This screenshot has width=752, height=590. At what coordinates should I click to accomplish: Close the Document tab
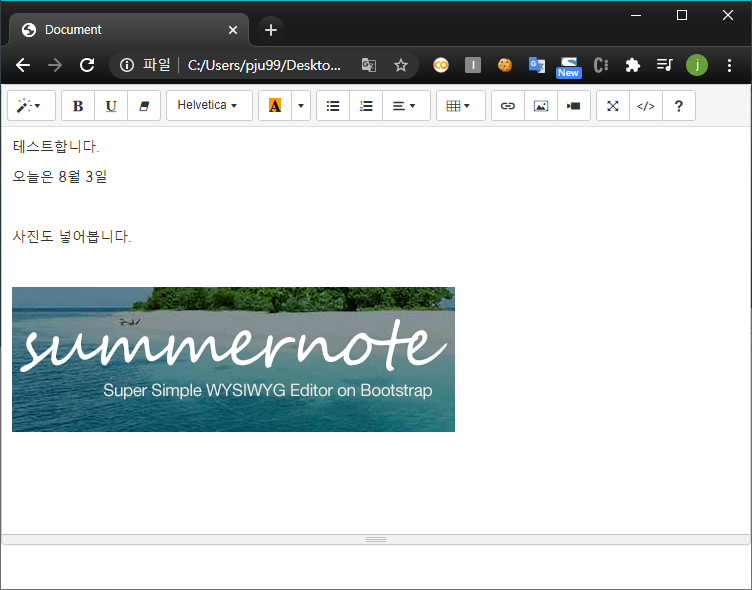tap(233, 30)
